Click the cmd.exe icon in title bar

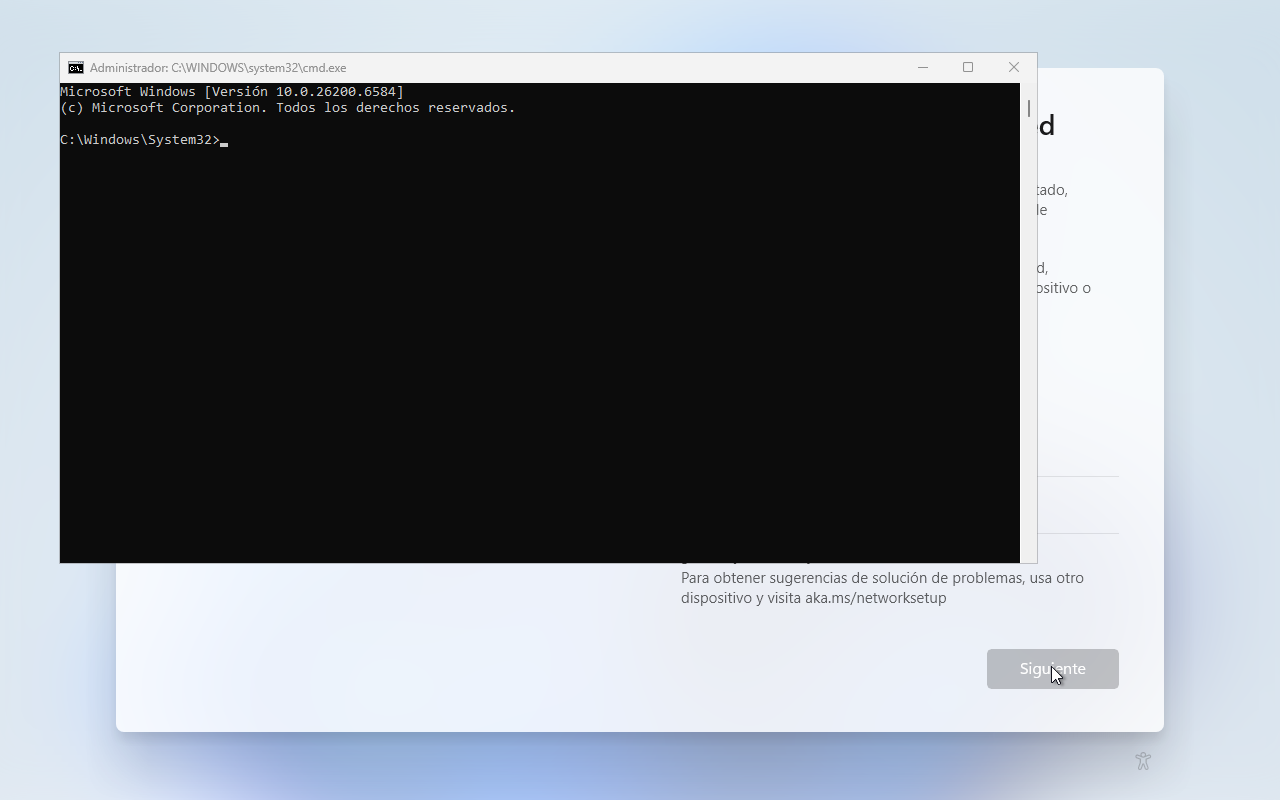tap(76, 68)
